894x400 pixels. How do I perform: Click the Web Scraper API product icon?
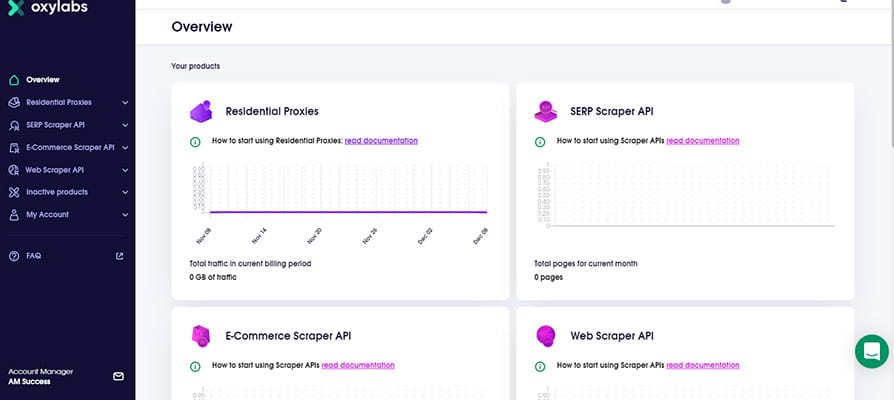[x=545, y=336]
